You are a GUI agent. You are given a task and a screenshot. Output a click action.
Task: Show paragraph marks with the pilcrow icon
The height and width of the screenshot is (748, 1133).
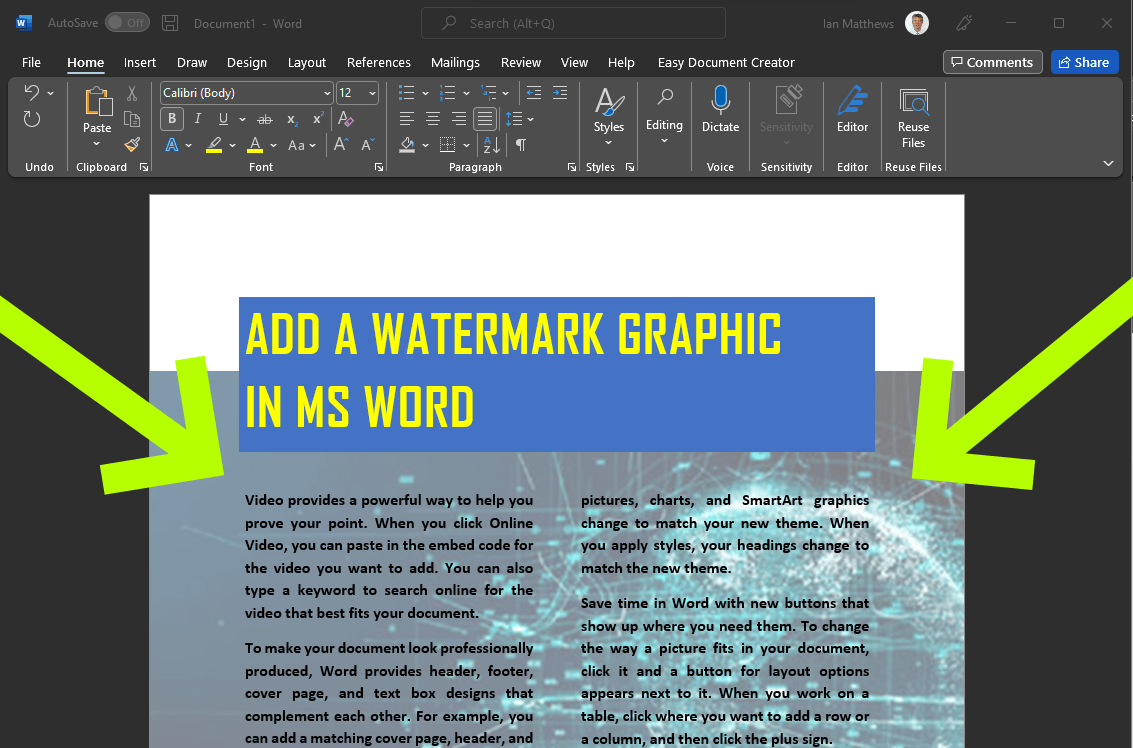click(520, 145)
